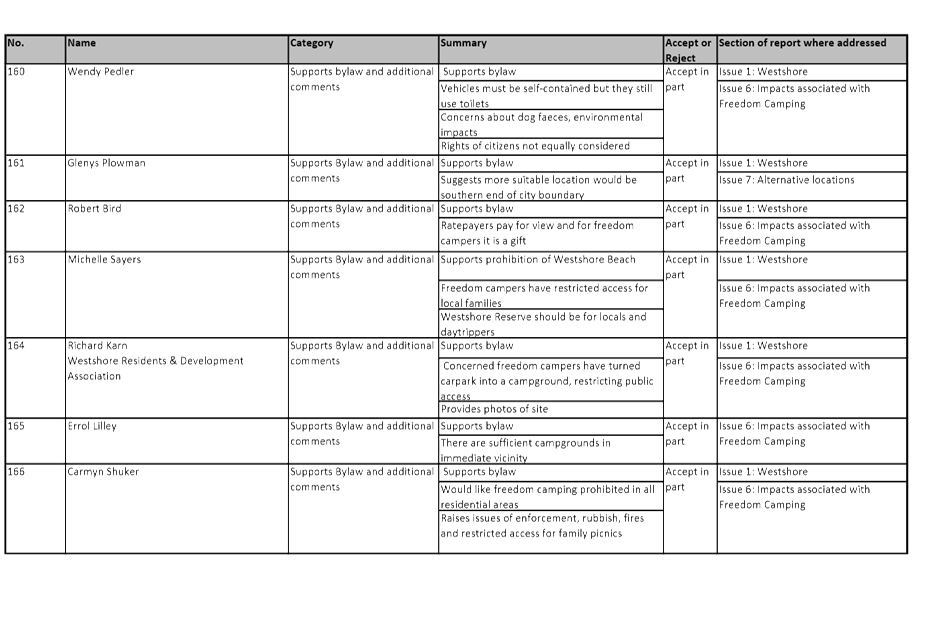
Task: Select the name Michelle Sayers
Action: 104,259
